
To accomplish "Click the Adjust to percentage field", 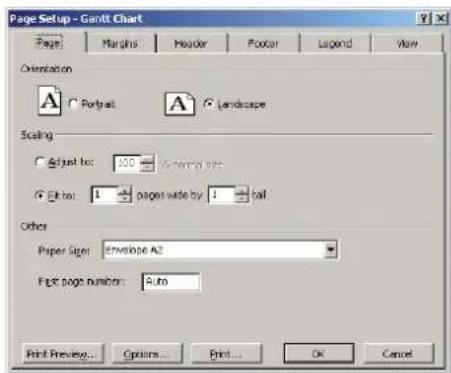I will (127, 163).
